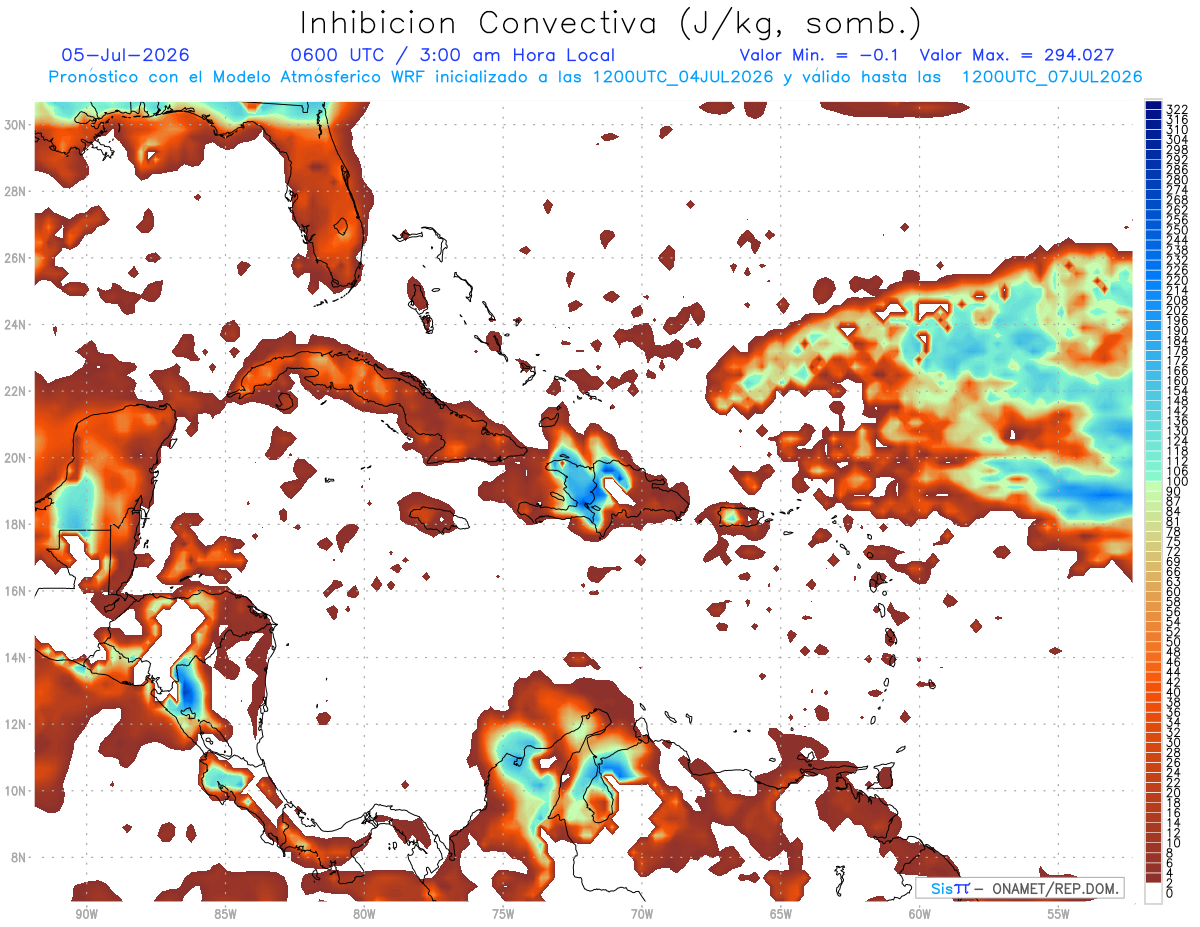Click the "250" color bar label
This screenshot has width=1200, height=927.
tap(1176, 231)
